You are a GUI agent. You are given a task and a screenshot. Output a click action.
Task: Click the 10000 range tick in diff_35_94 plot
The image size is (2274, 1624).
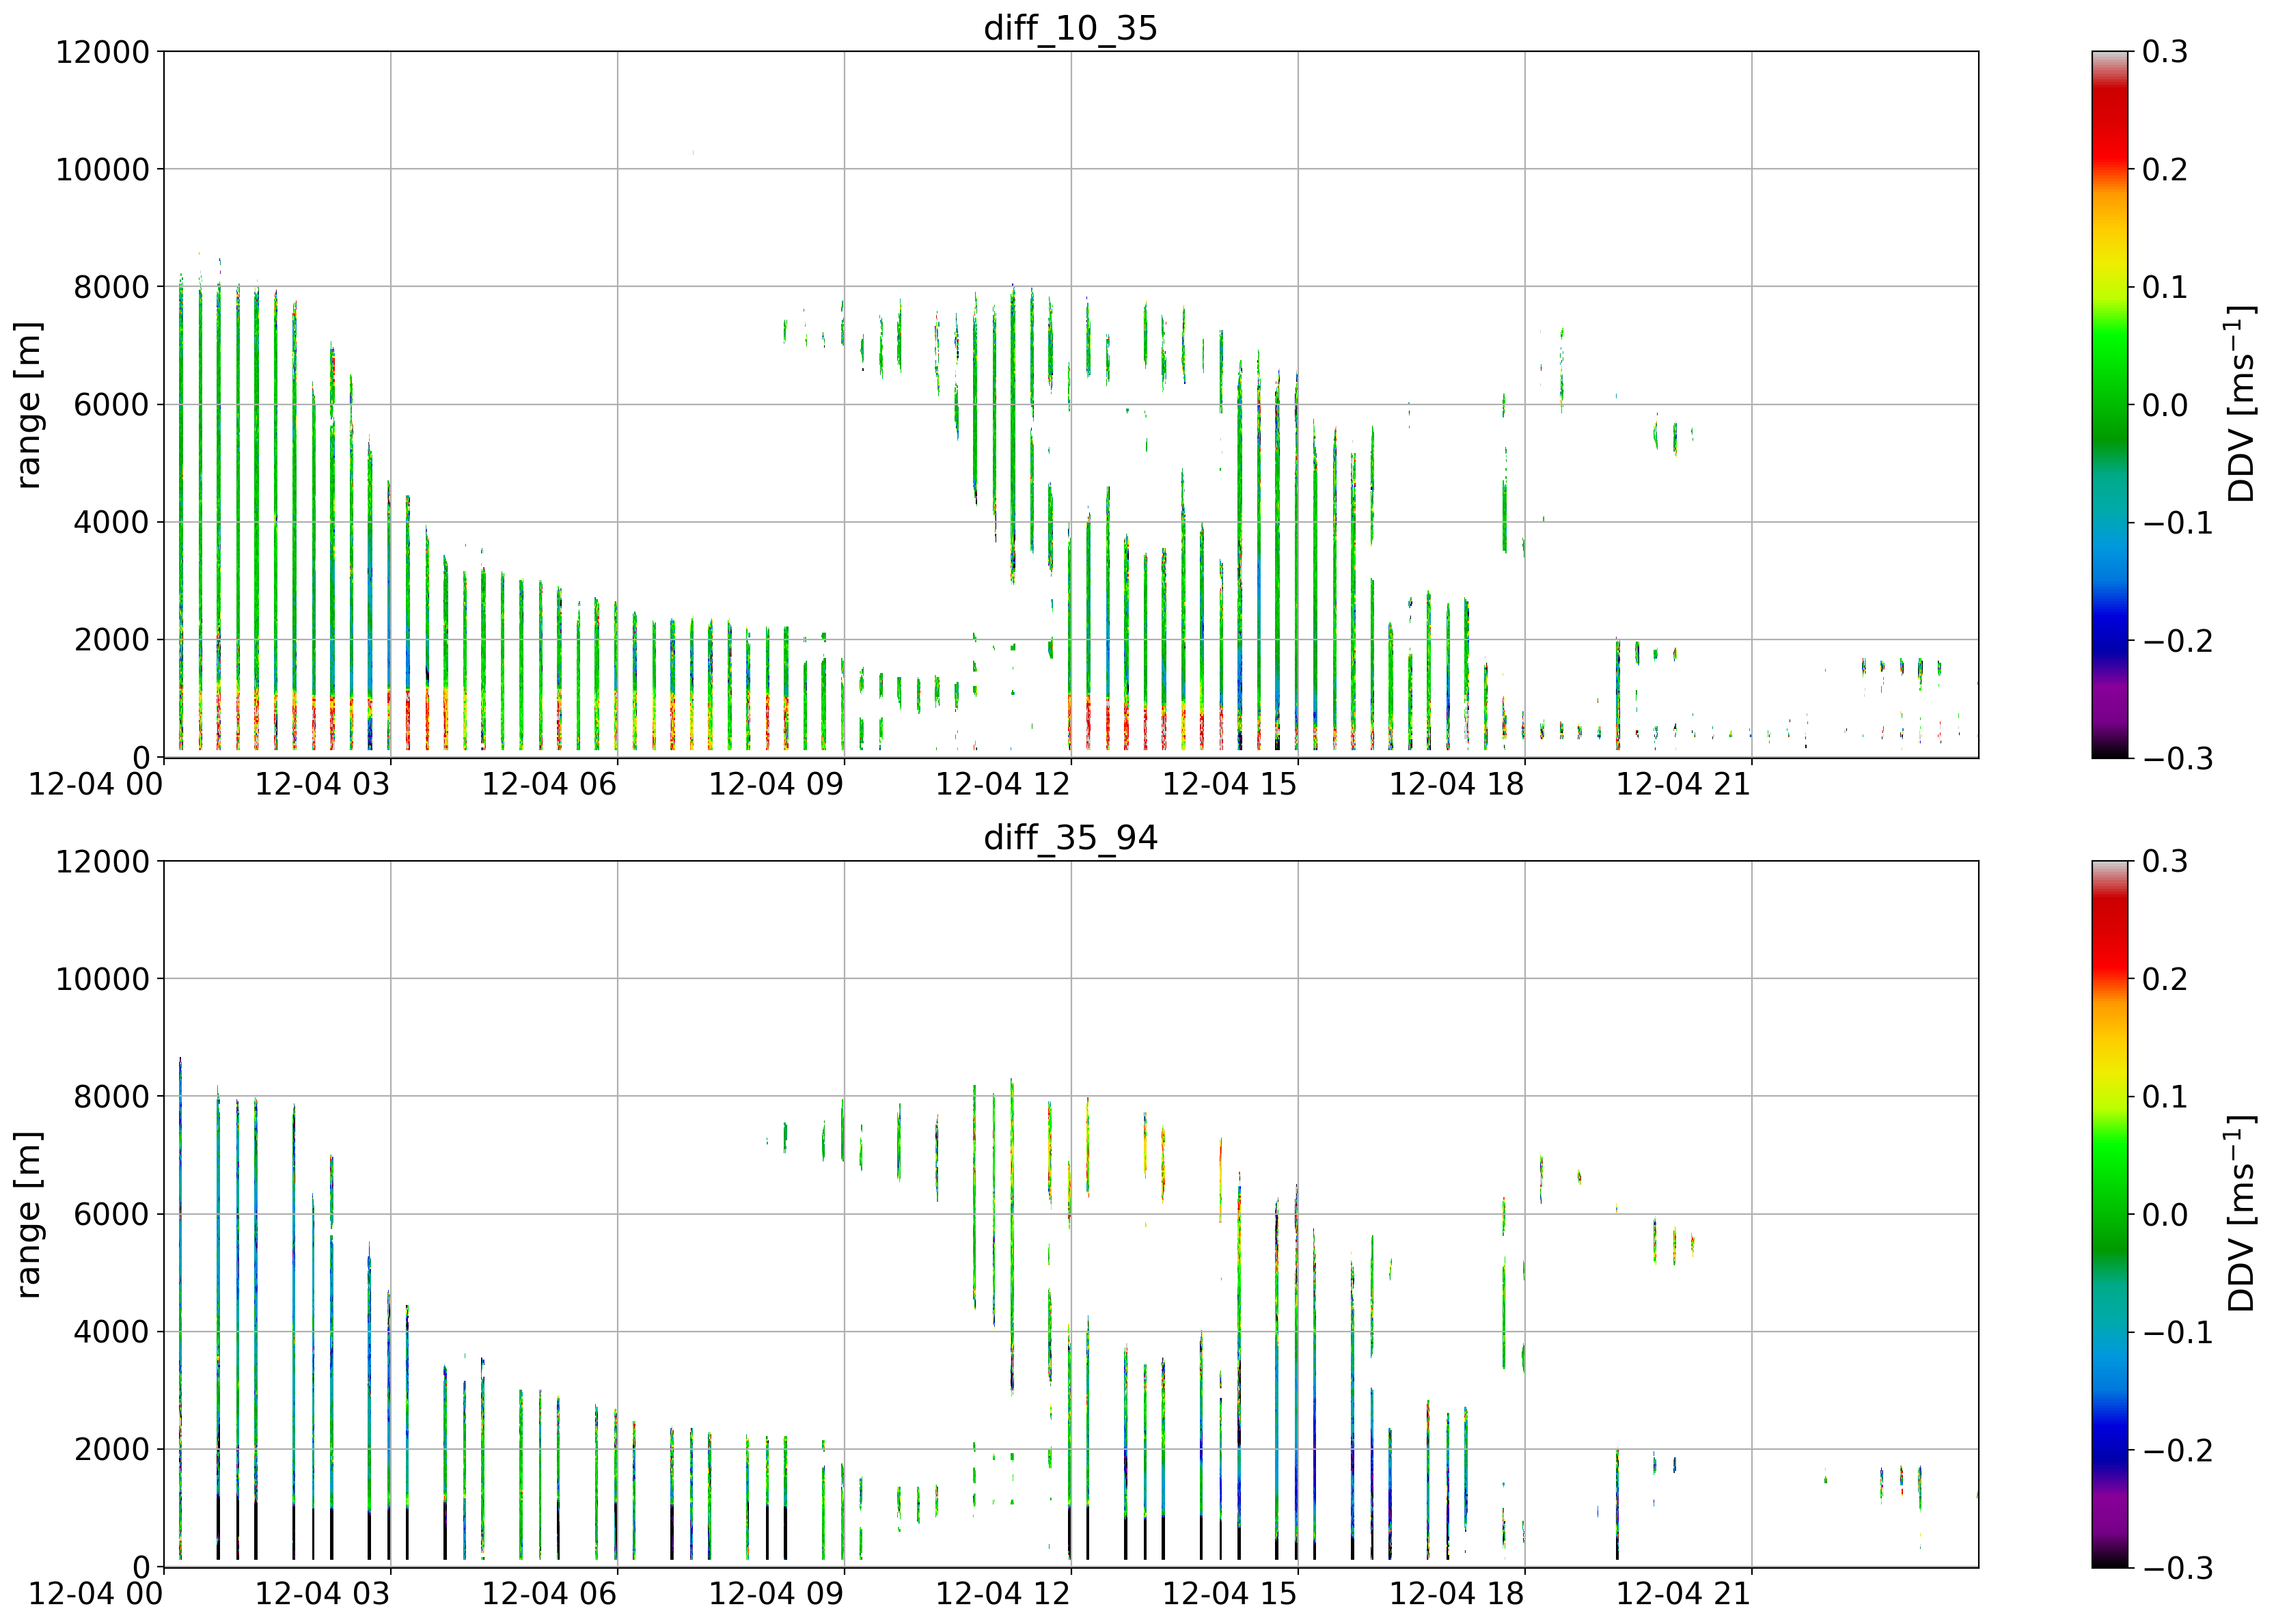(x=102, y=979)
